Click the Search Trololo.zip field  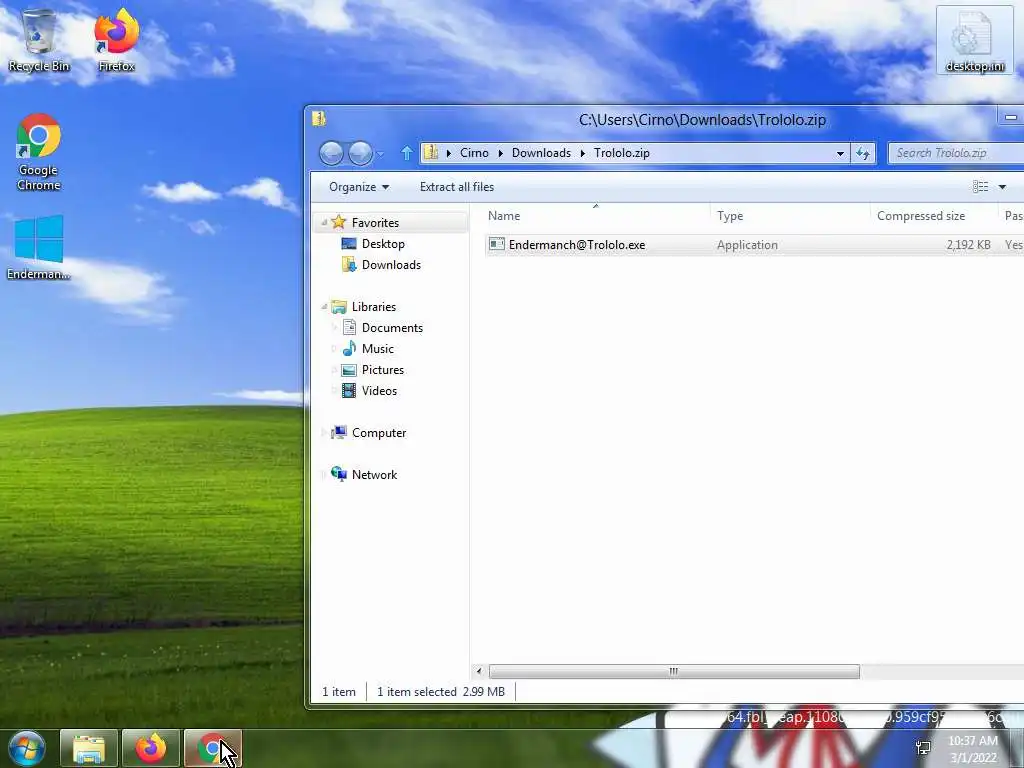(956, 153)
